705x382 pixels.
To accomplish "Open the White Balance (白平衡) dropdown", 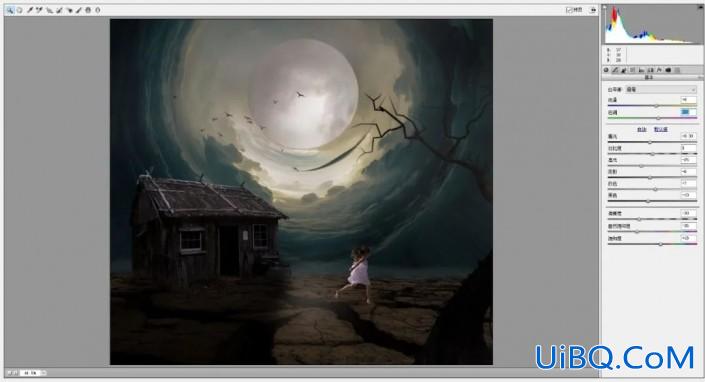I will (660, 89).
